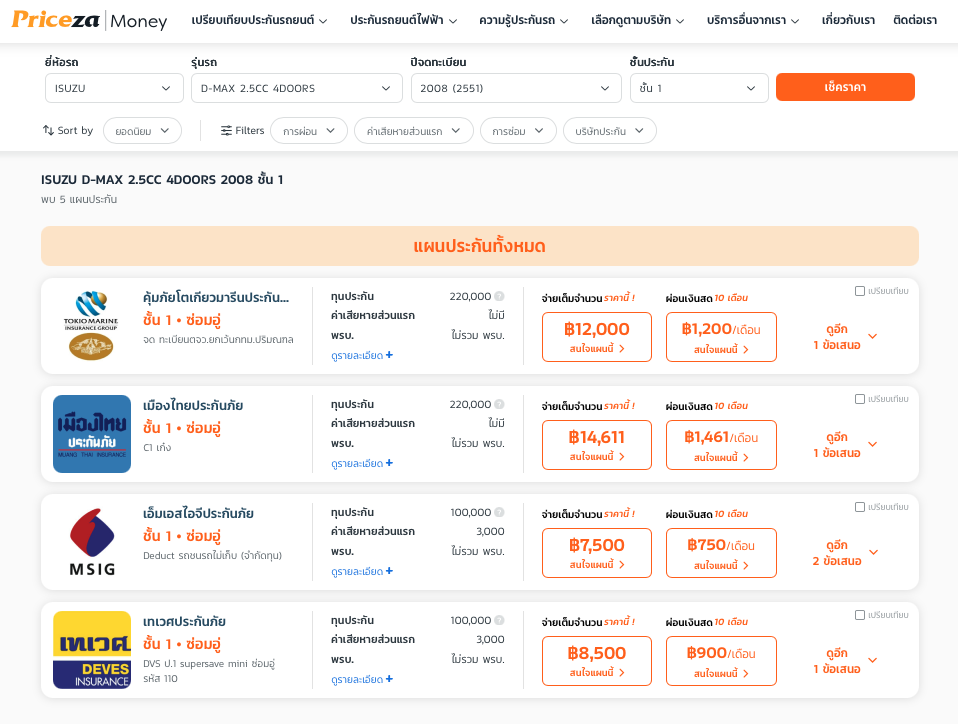Expand 2 more offers for MSIG

(845, 553)
